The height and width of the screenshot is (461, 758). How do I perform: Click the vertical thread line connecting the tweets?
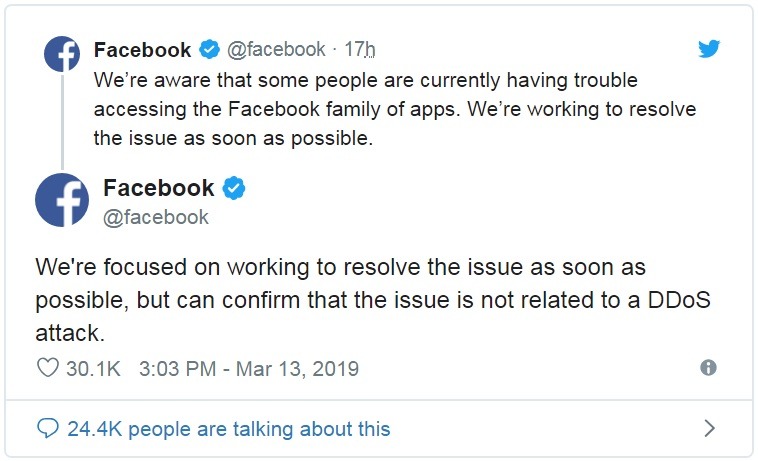62,118
